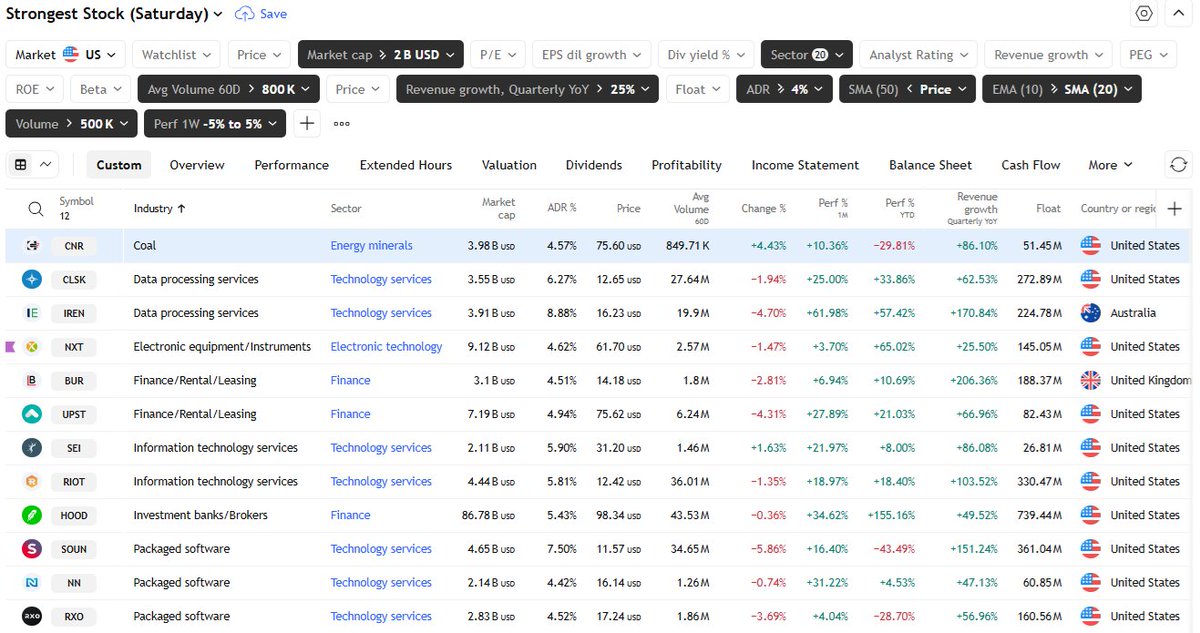Click the SOUN ticker symbol
This screenshot has width=1200, height=633.
(74, 549)
